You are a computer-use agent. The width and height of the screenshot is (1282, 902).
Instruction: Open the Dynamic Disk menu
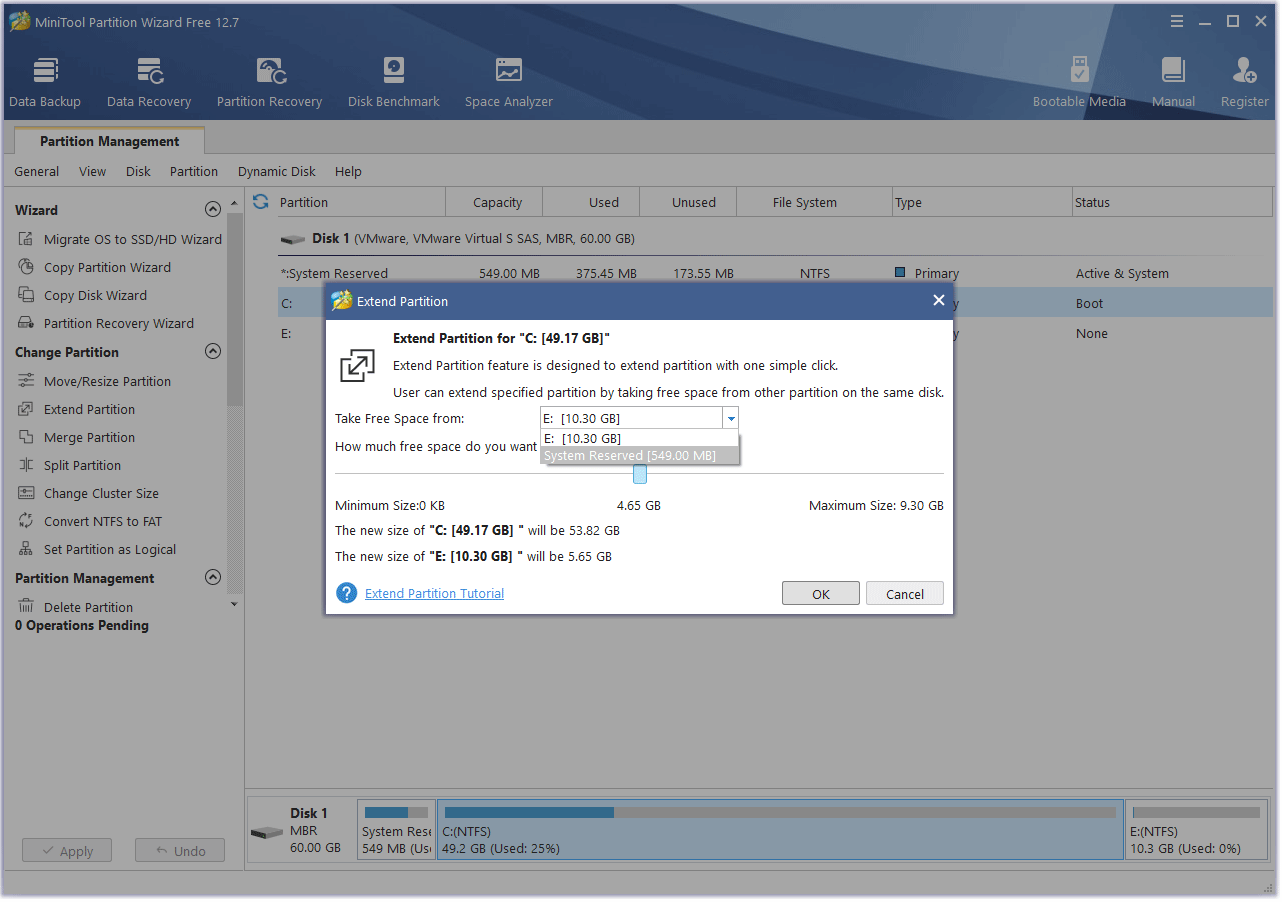click(x=277, y=171)
